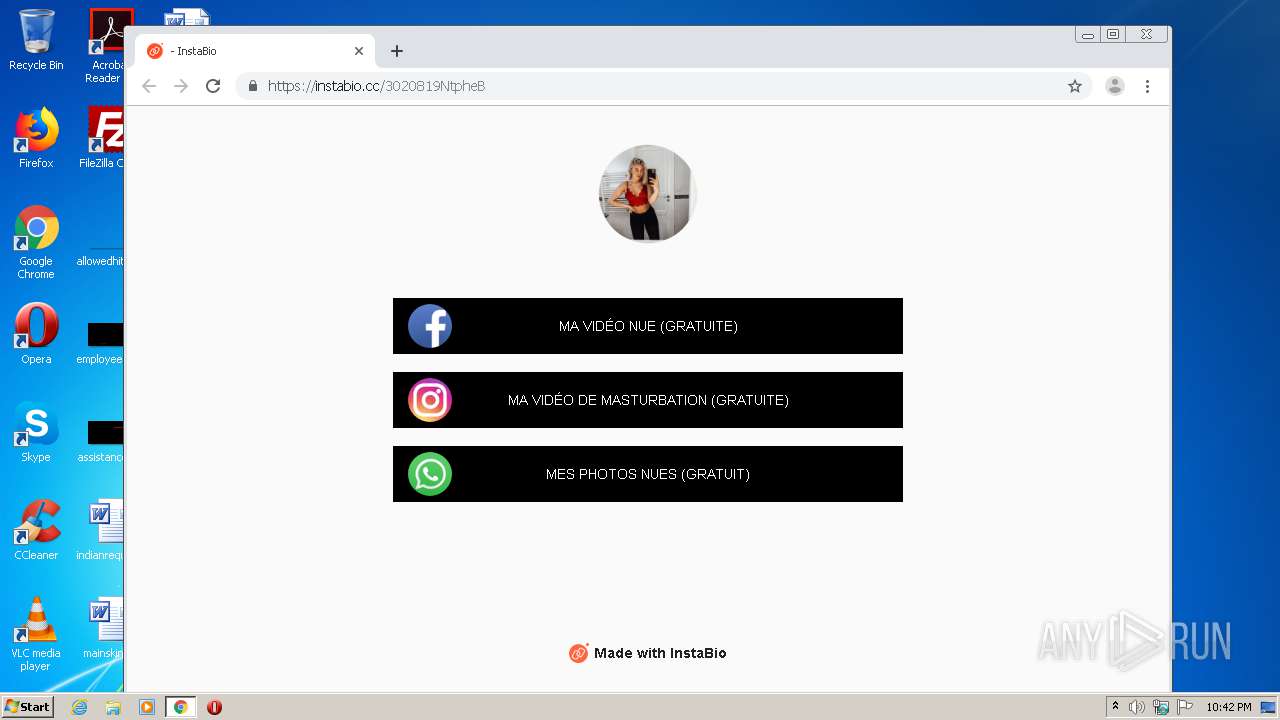Open the volume speaker tray icon
This screenshot has height=720, width=1280.
point(1137,707)
